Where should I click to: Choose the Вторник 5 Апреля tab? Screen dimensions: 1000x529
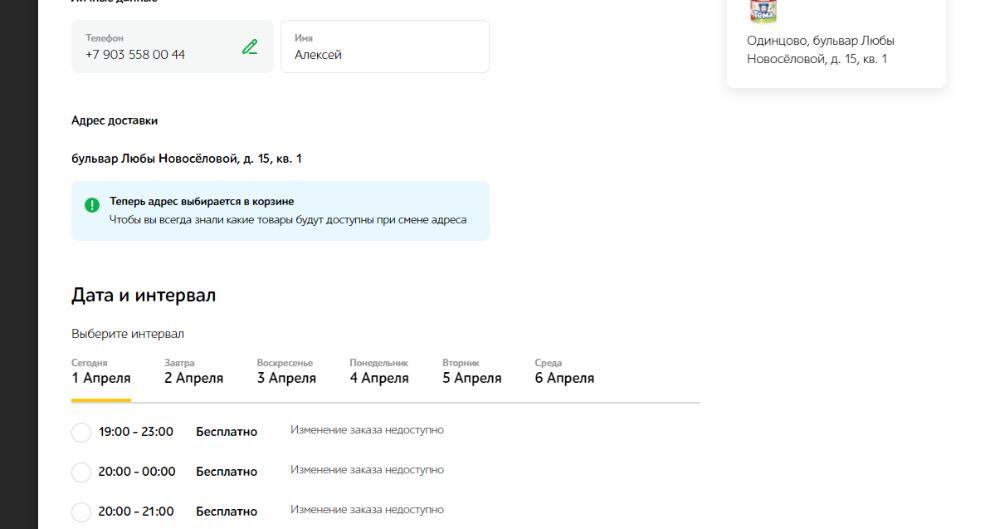coord(472,372)
